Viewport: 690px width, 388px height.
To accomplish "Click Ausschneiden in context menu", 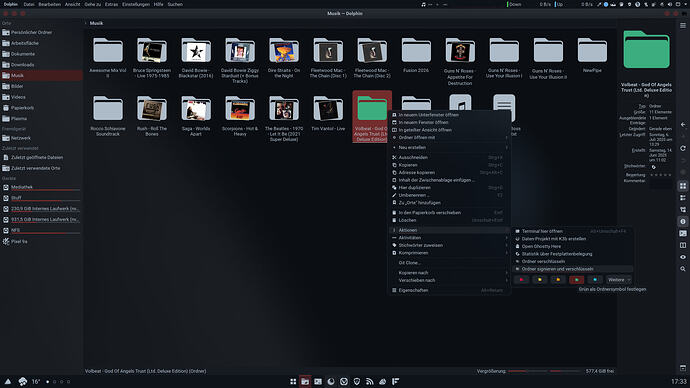I will point(449,157).
